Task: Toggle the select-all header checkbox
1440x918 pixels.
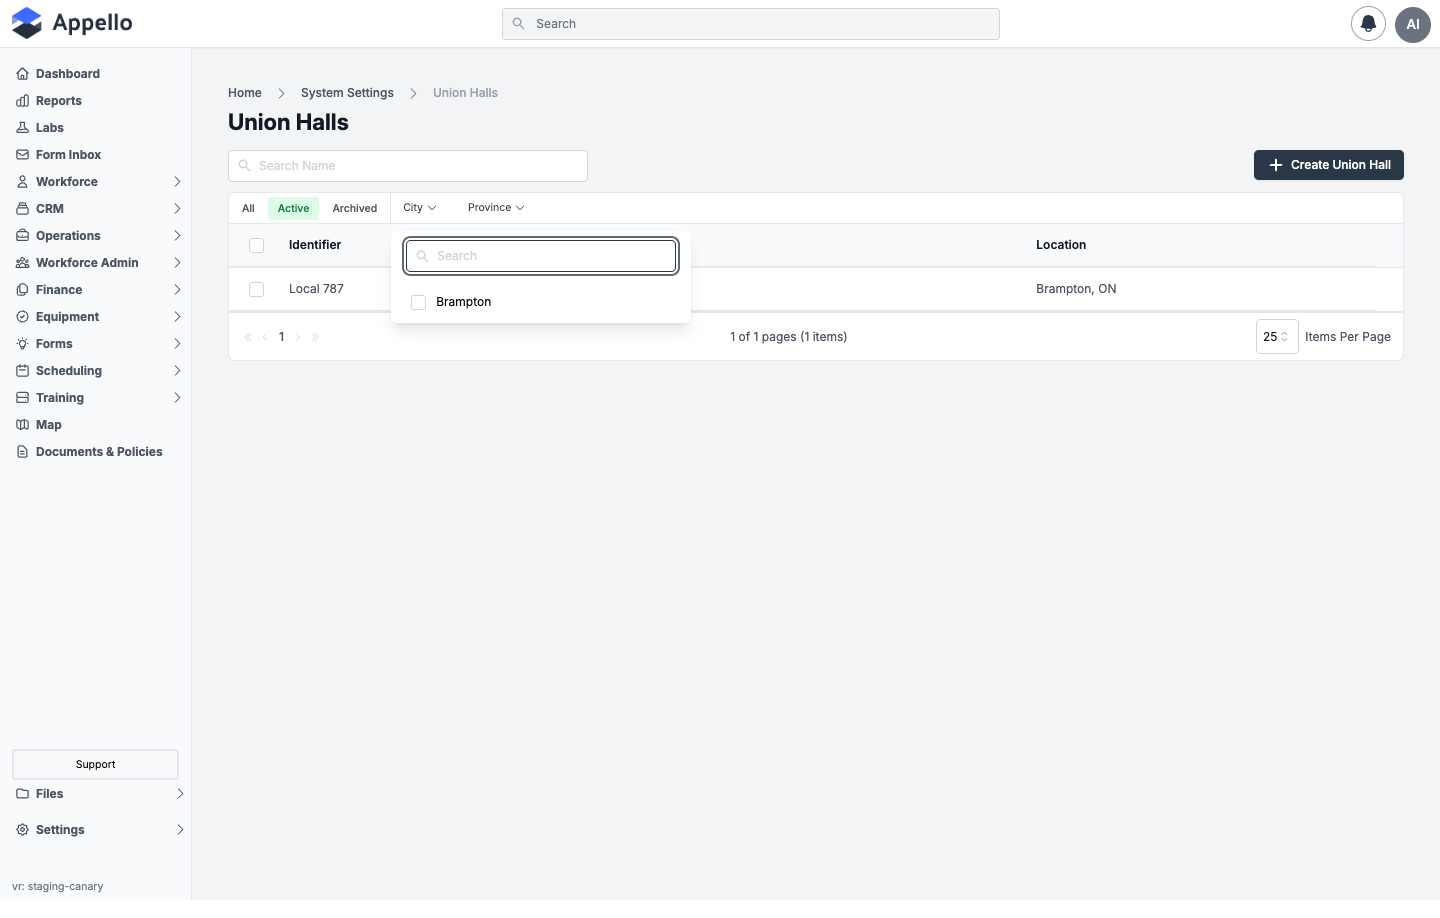Action: [x=256, y=245]
